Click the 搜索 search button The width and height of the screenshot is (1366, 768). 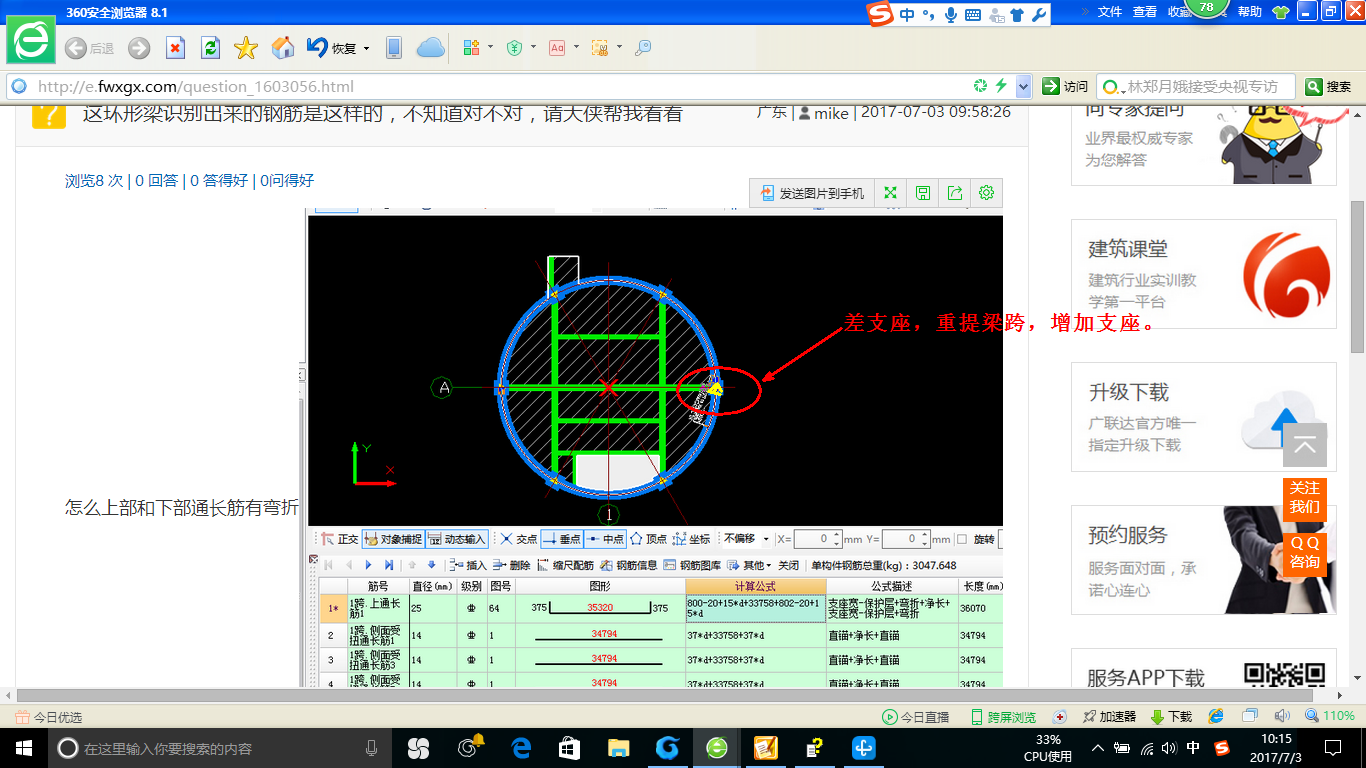point(1329,87)
